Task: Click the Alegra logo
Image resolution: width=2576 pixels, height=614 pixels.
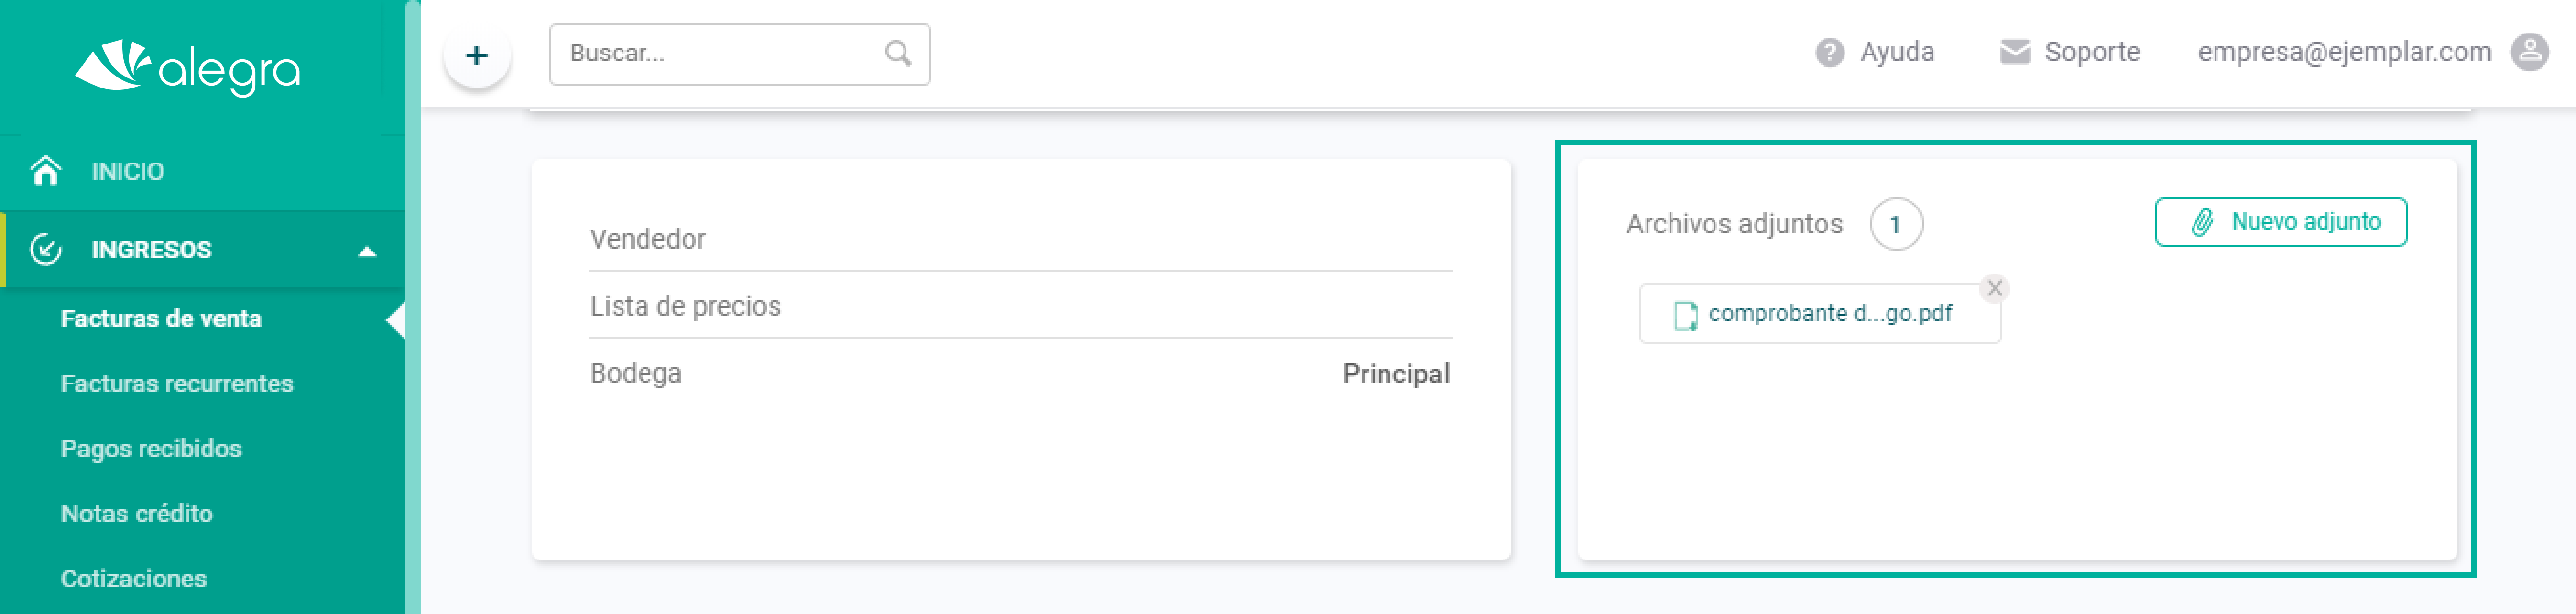Action: (x=187, y=67)
